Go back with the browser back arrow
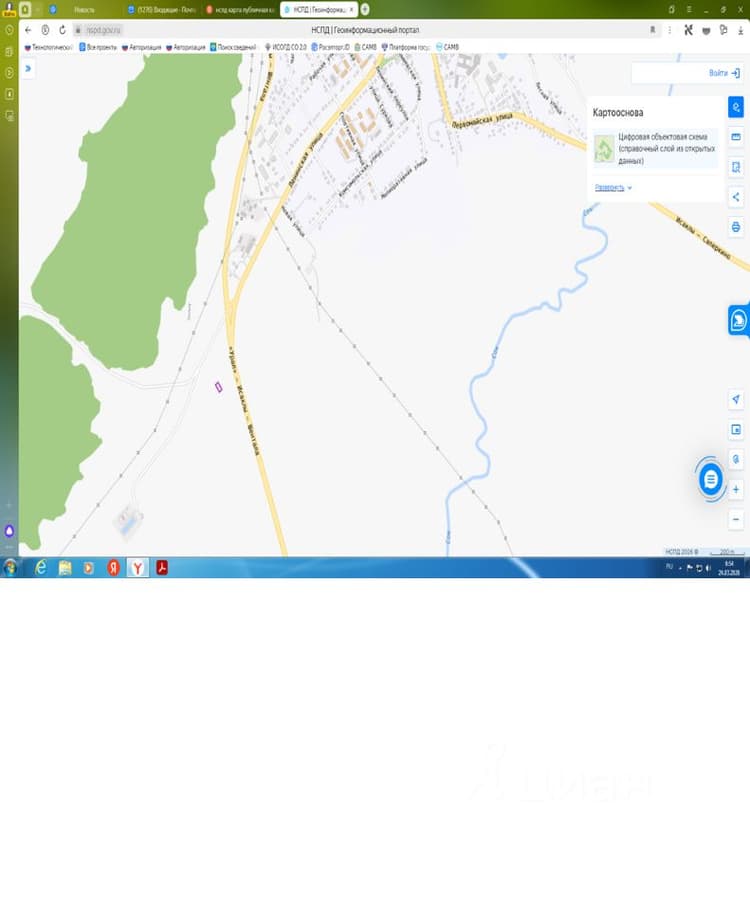 click(x=28, y=30)
